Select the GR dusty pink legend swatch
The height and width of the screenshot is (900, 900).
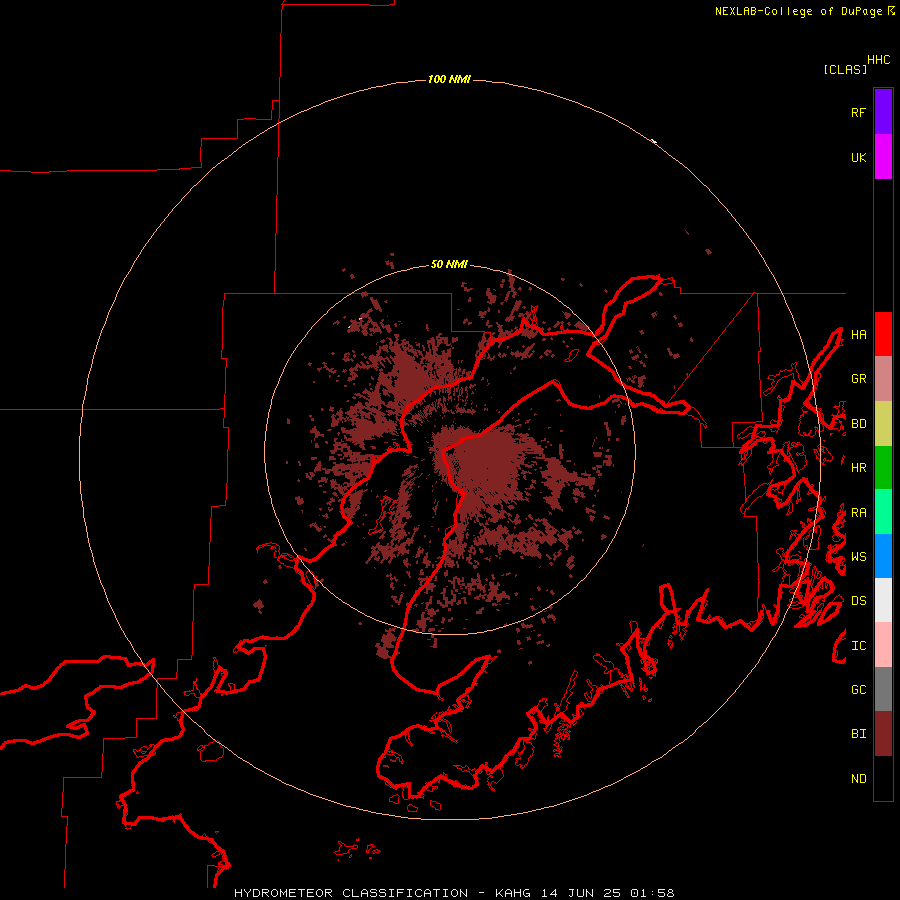(x=883, y=379)
